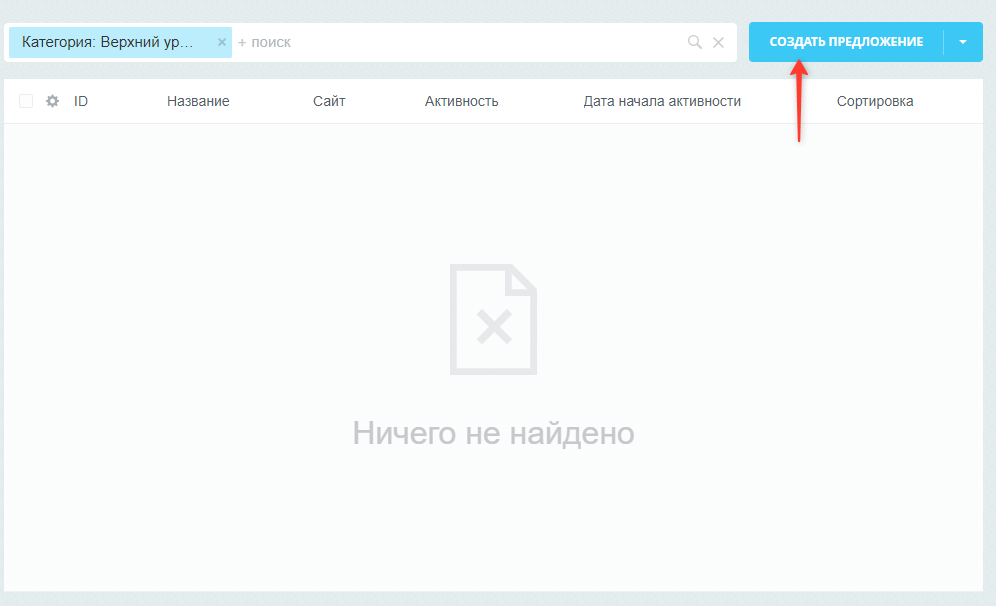
Task: Sort by the Активность column header
Action: tap(461, 101)
